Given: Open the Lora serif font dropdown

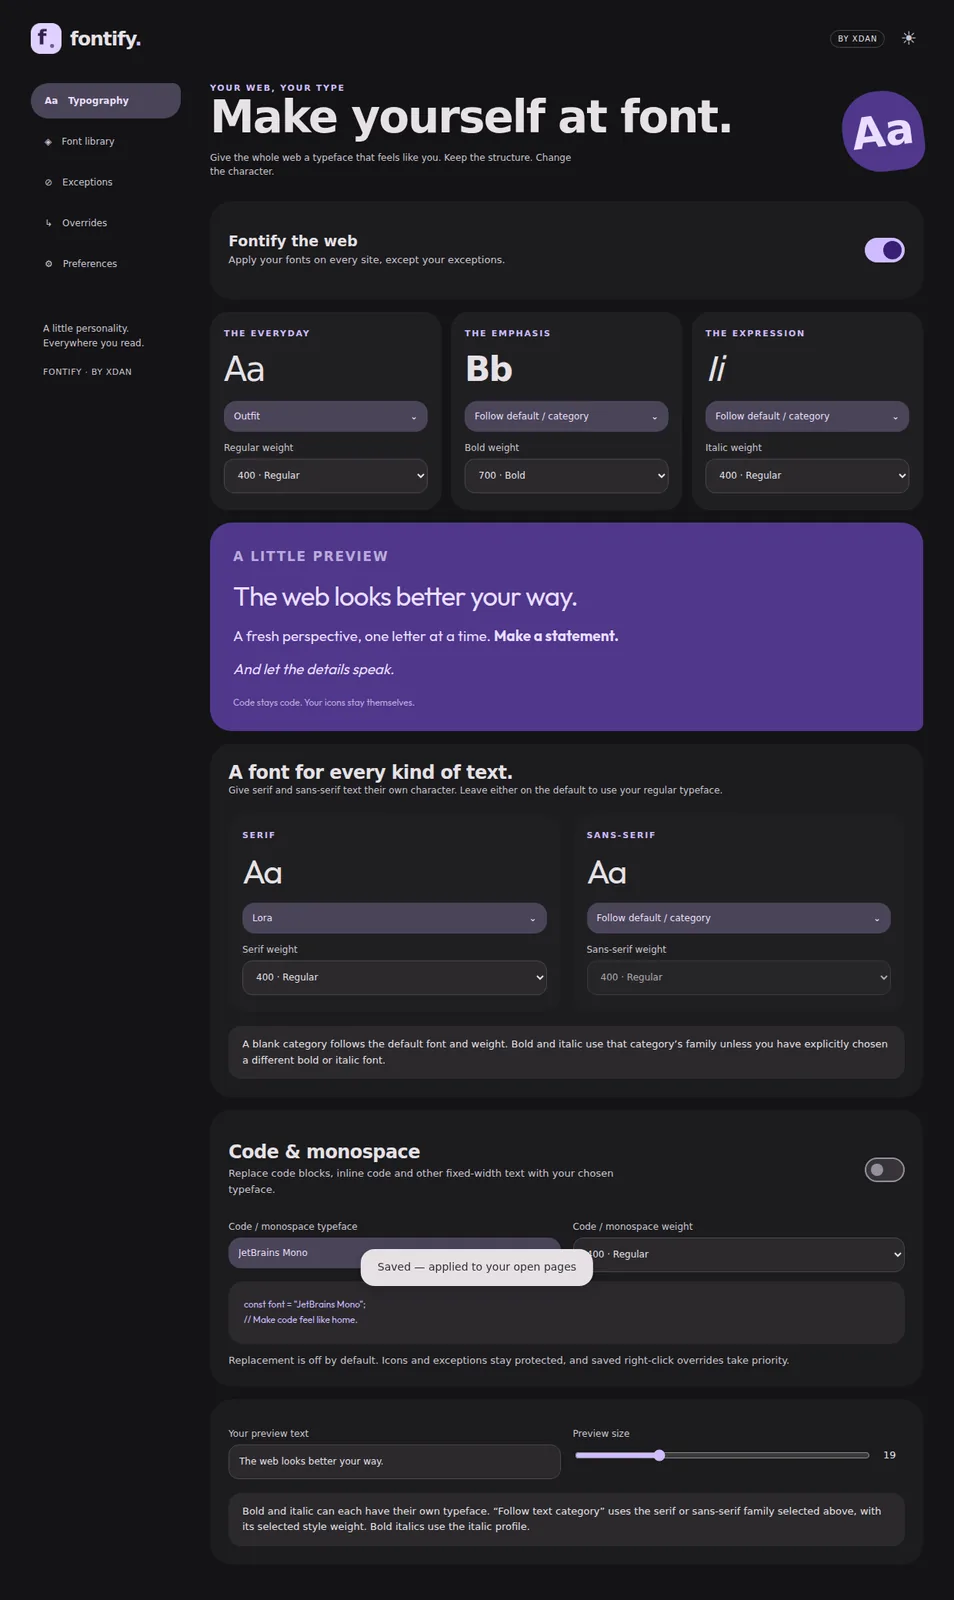Looking at the screenshot, I should coord(394,918).
